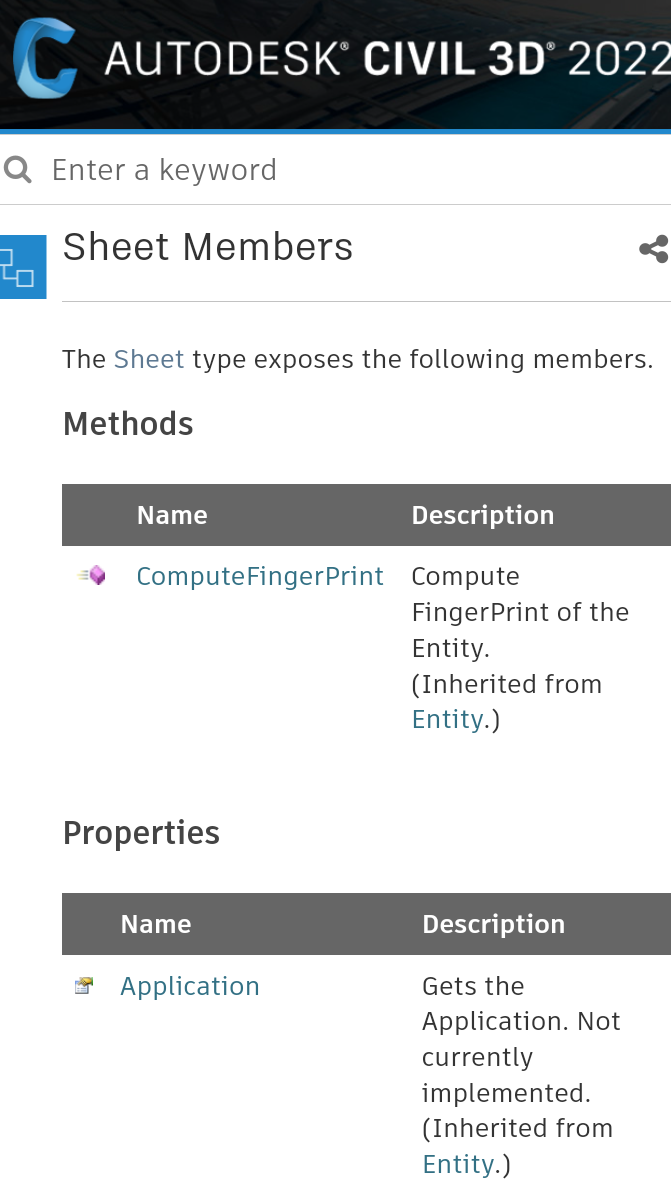This screenshot has height=1186, width=671.
Task: Open the Application property page
Action: 189,986
